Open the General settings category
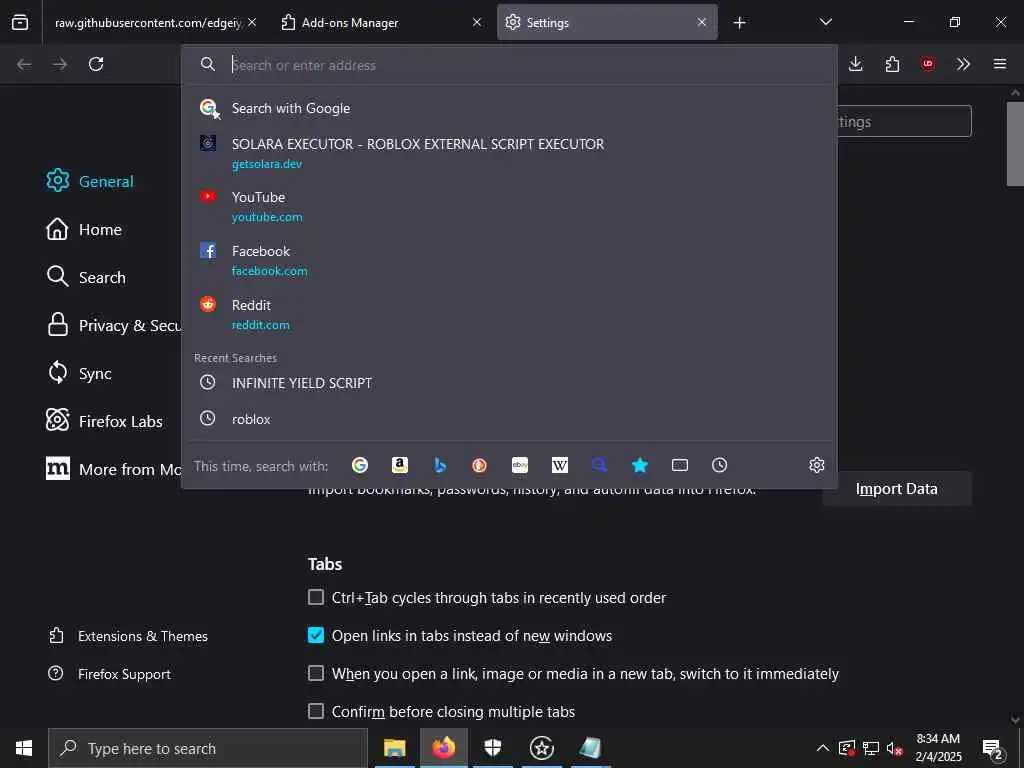The width and height of the screenshot is (1024, 768). [90, 181]
